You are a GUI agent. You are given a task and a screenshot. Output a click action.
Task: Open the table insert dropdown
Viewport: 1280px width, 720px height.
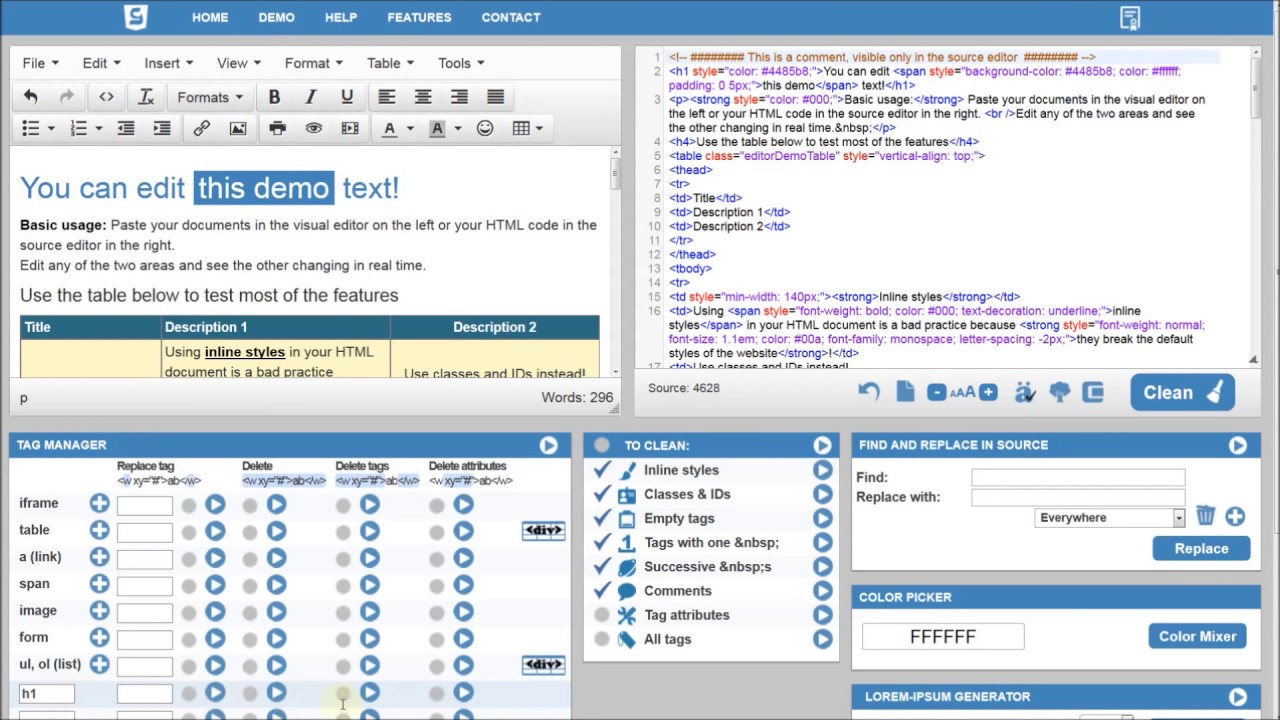click(527, 128)
